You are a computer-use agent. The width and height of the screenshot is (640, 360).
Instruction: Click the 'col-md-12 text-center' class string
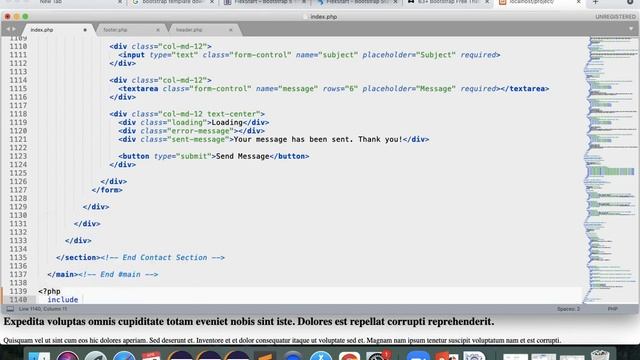(209, 114)
